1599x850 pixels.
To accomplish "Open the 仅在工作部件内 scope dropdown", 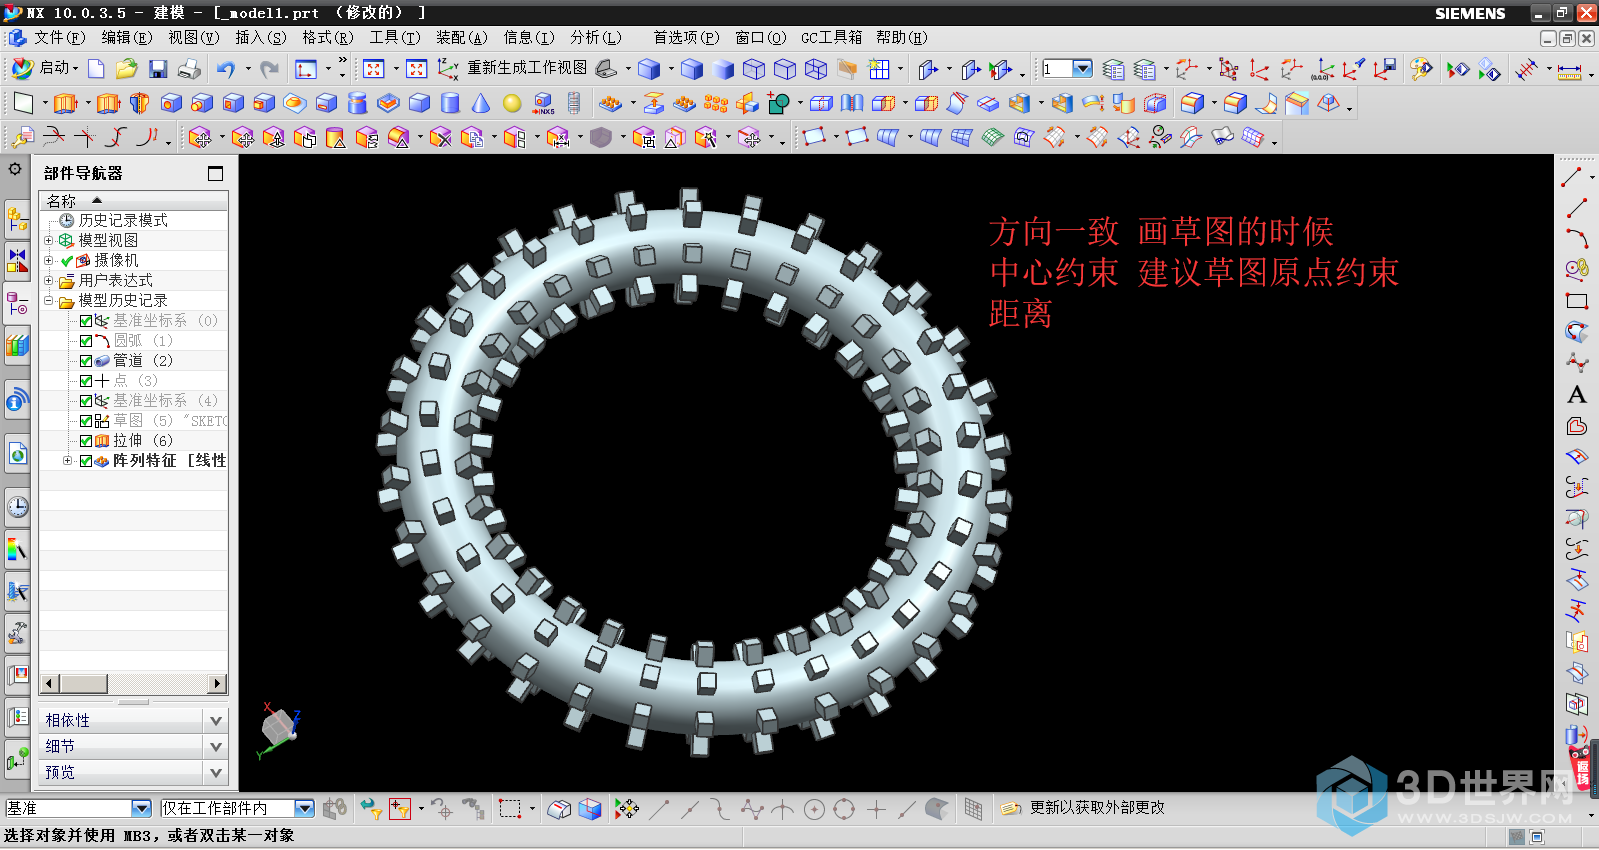I will [x=304, y=808].
